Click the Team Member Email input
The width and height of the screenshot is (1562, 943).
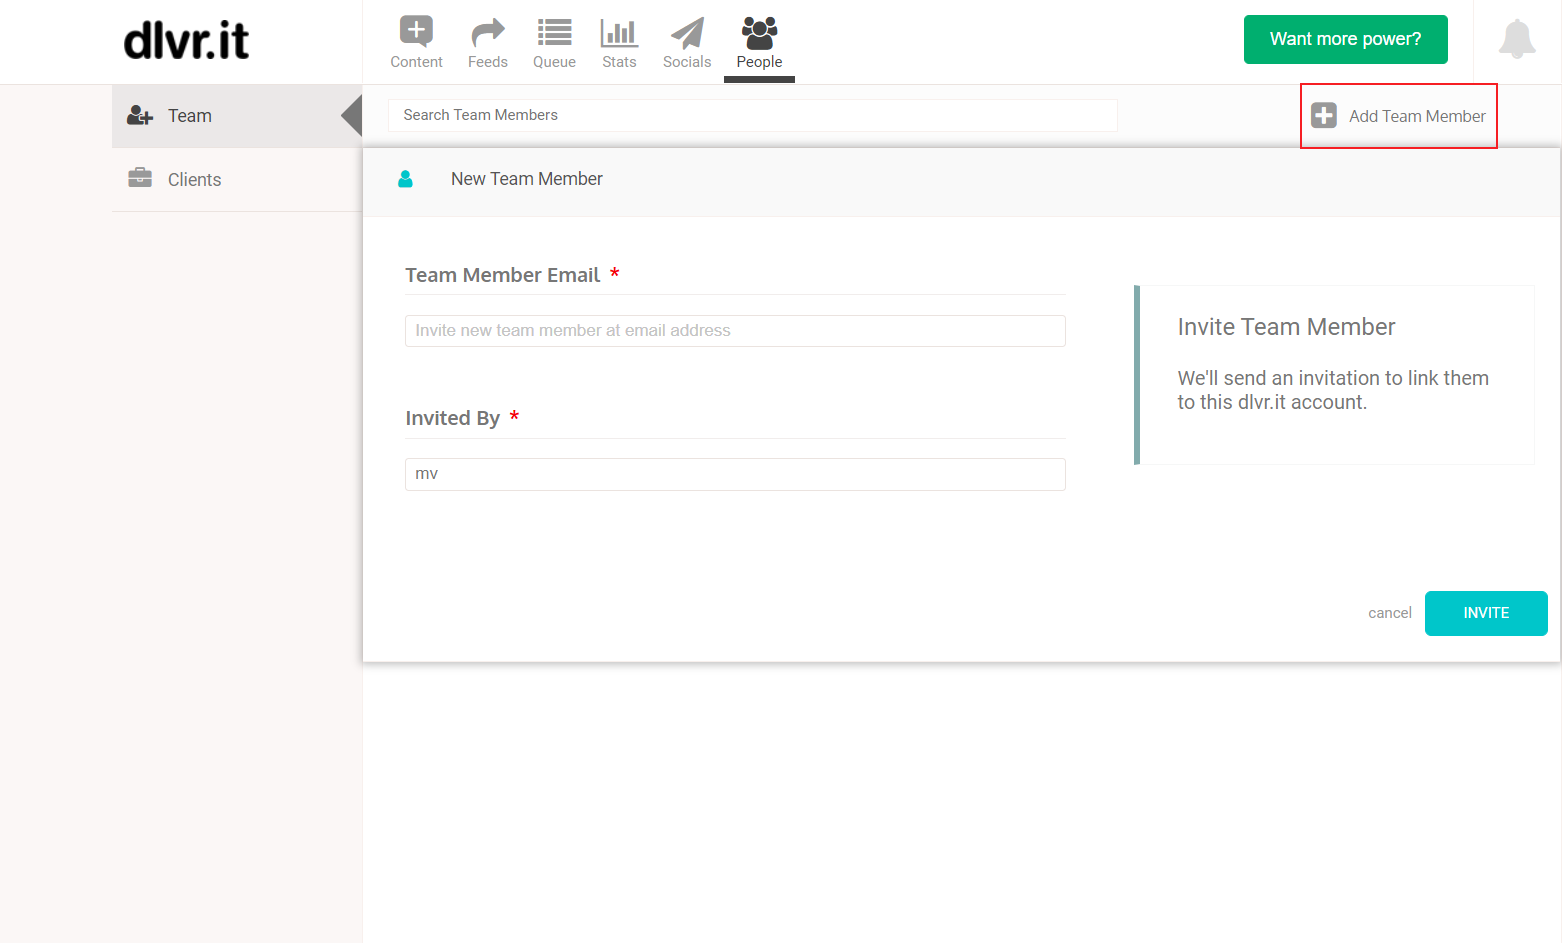[x=735, y=331]
